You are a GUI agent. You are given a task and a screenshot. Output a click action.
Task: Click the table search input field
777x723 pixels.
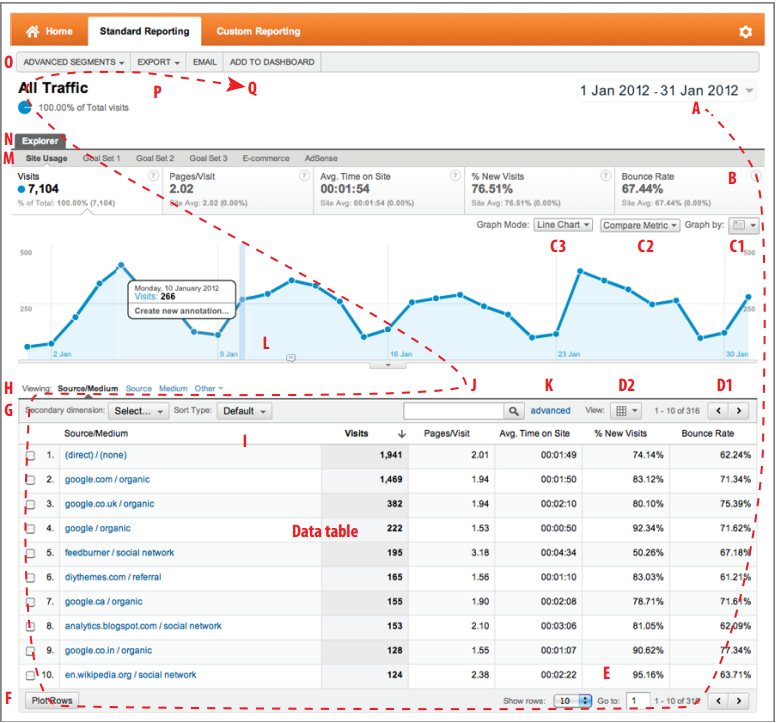tap(452, 411)
